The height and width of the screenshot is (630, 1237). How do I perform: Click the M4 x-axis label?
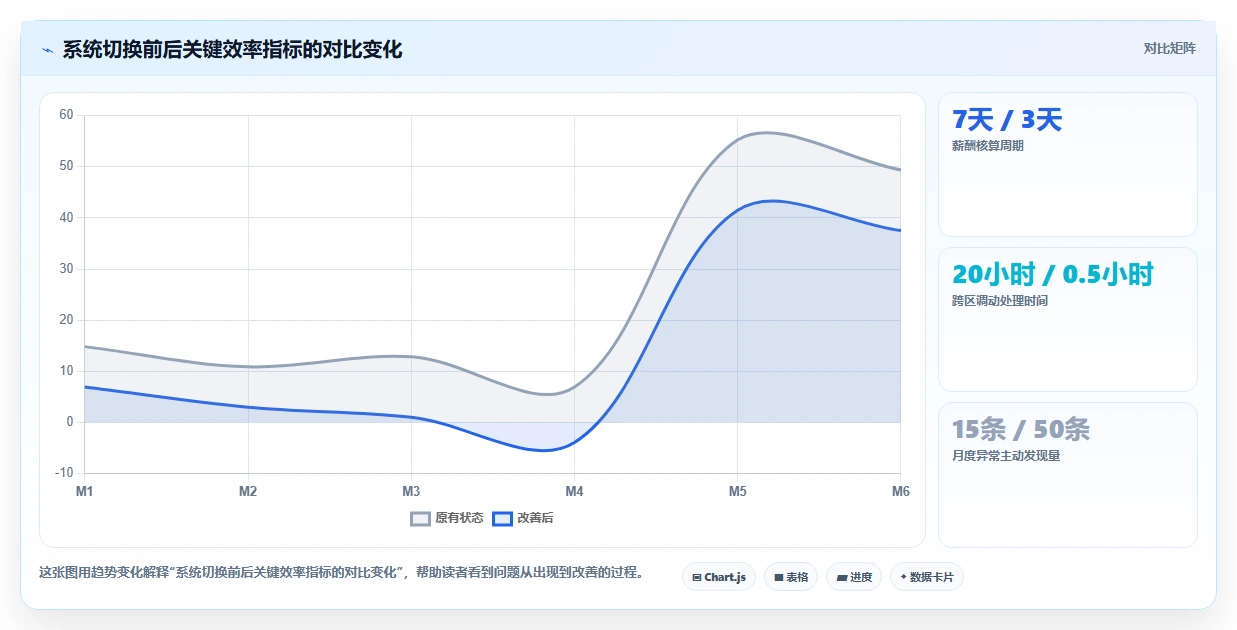tap(574, 491)
